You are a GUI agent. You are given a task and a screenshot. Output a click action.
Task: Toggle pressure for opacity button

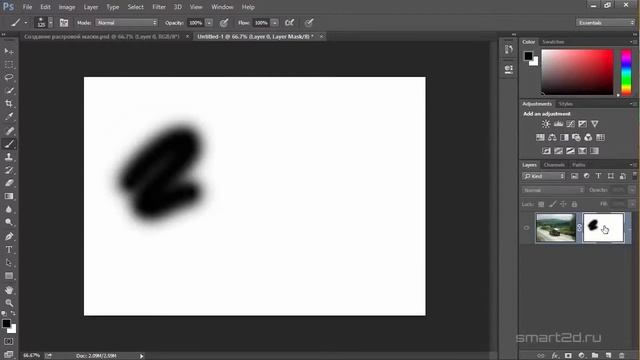pos(224,23)
